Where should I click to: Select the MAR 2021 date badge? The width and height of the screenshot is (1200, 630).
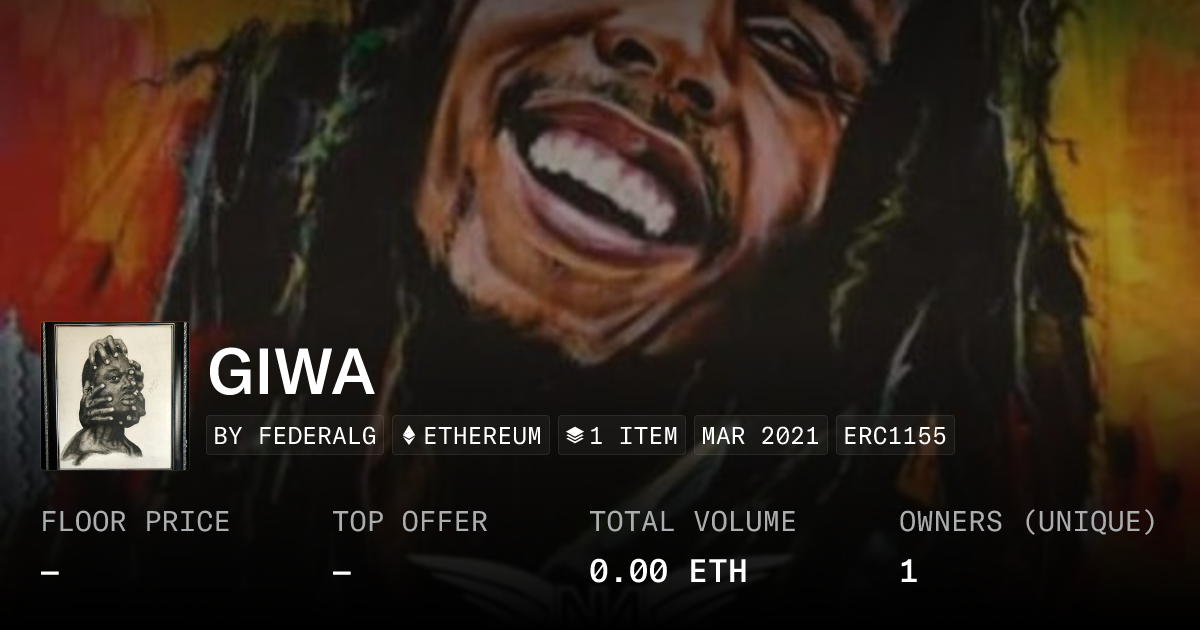coord(761,436)
